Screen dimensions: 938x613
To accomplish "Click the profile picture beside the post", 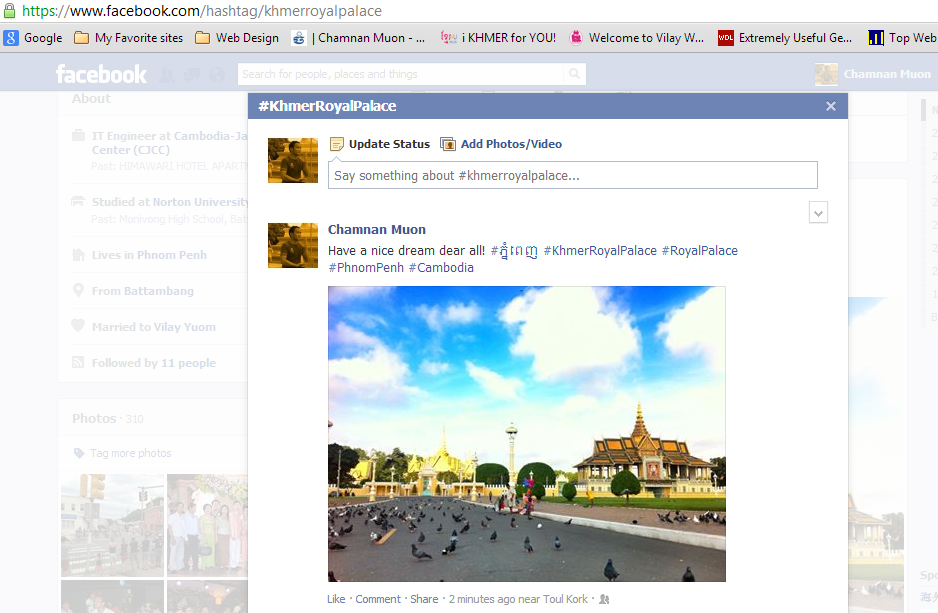I will pyautogui.click(x=293, y=245).
